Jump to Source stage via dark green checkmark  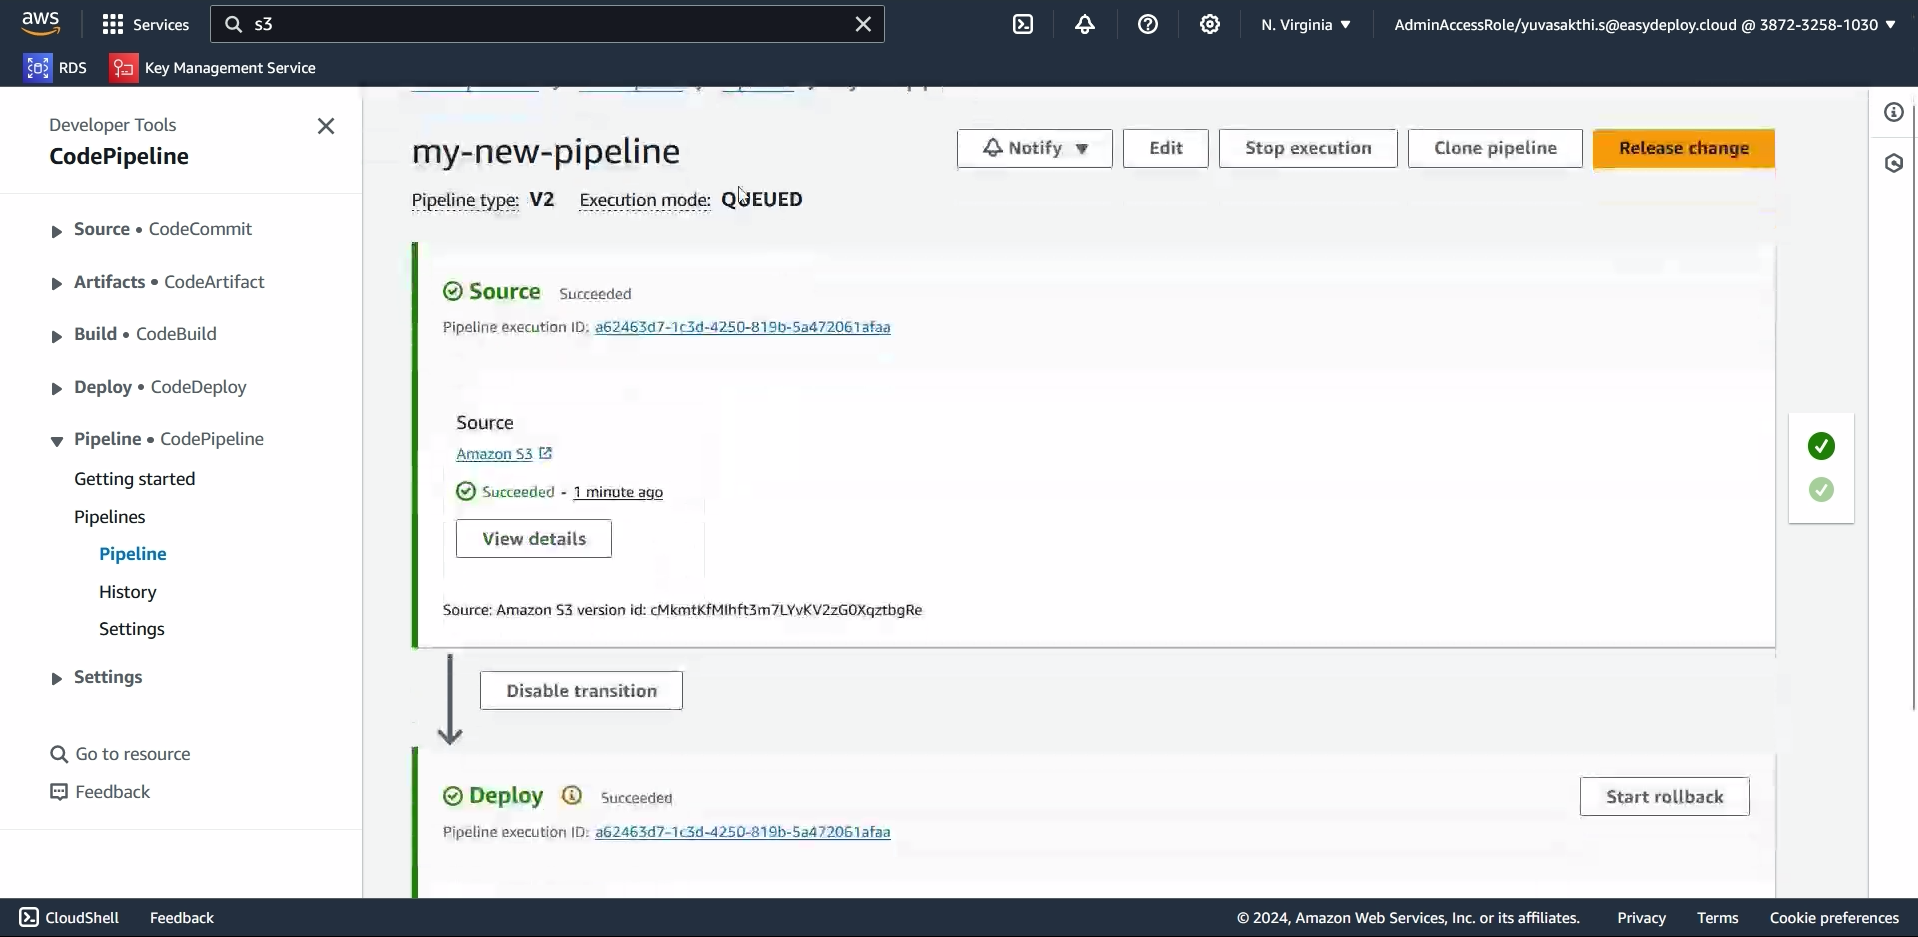coord(1821,446)
